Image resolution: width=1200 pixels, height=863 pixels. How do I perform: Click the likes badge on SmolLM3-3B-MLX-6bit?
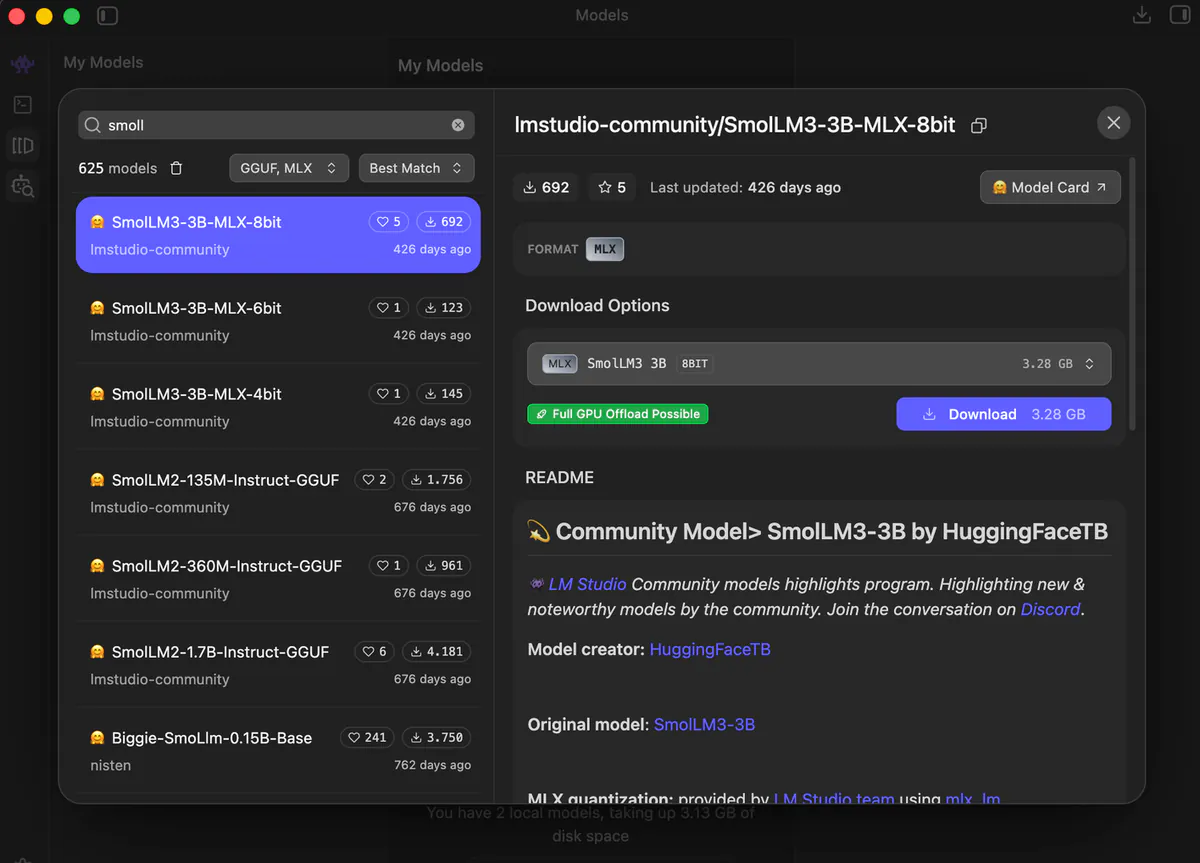[388, 308]
